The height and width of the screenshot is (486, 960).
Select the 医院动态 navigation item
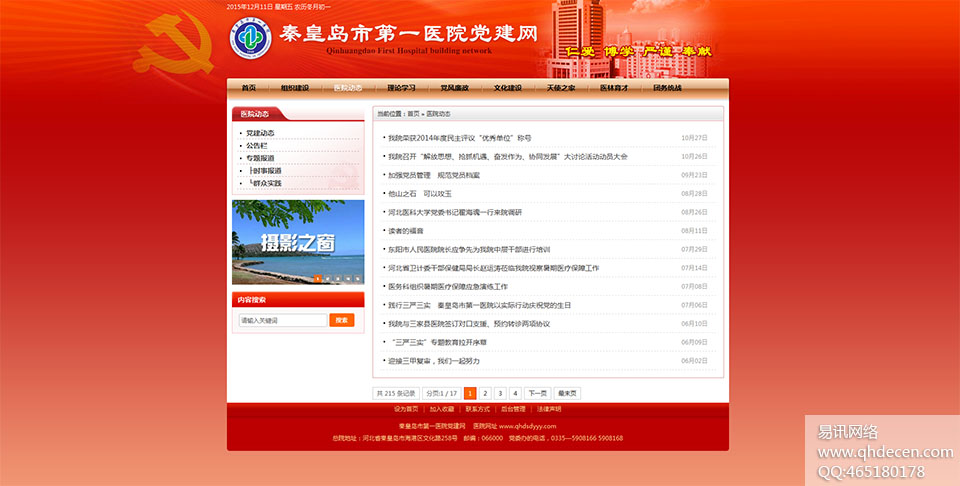pos(348,88)
